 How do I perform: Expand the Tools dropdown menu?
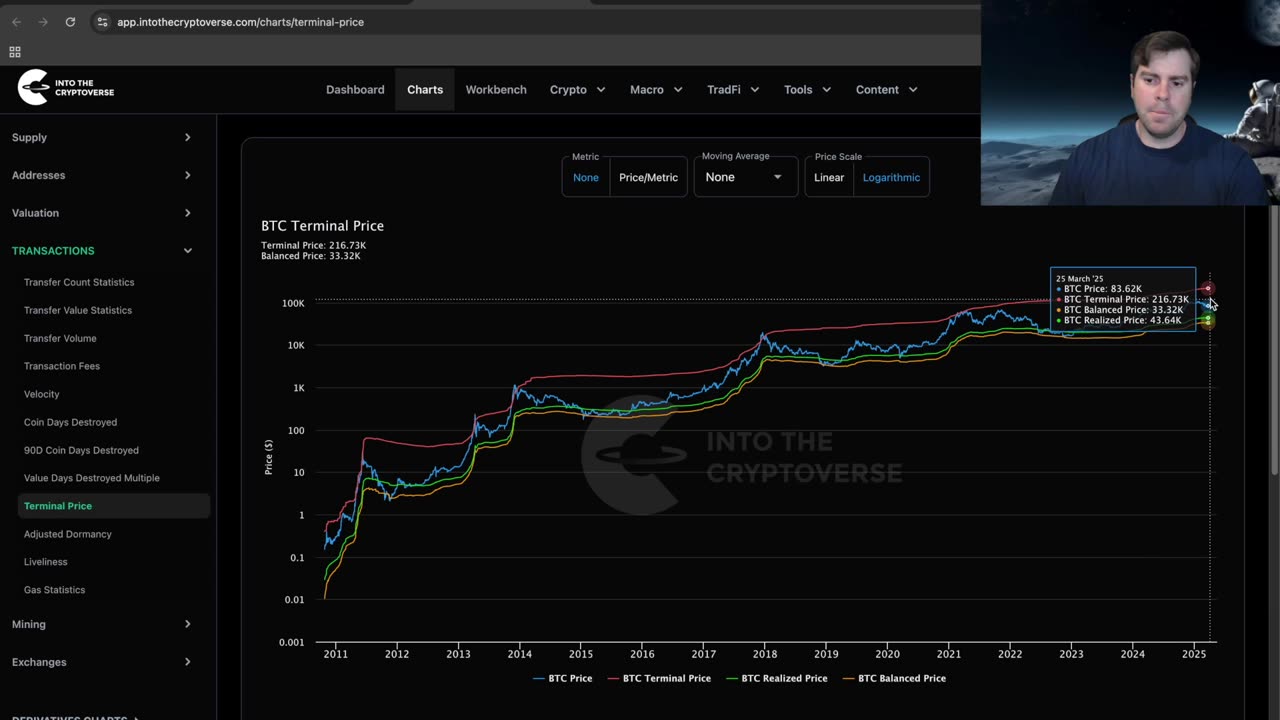(x=808, y=90)
